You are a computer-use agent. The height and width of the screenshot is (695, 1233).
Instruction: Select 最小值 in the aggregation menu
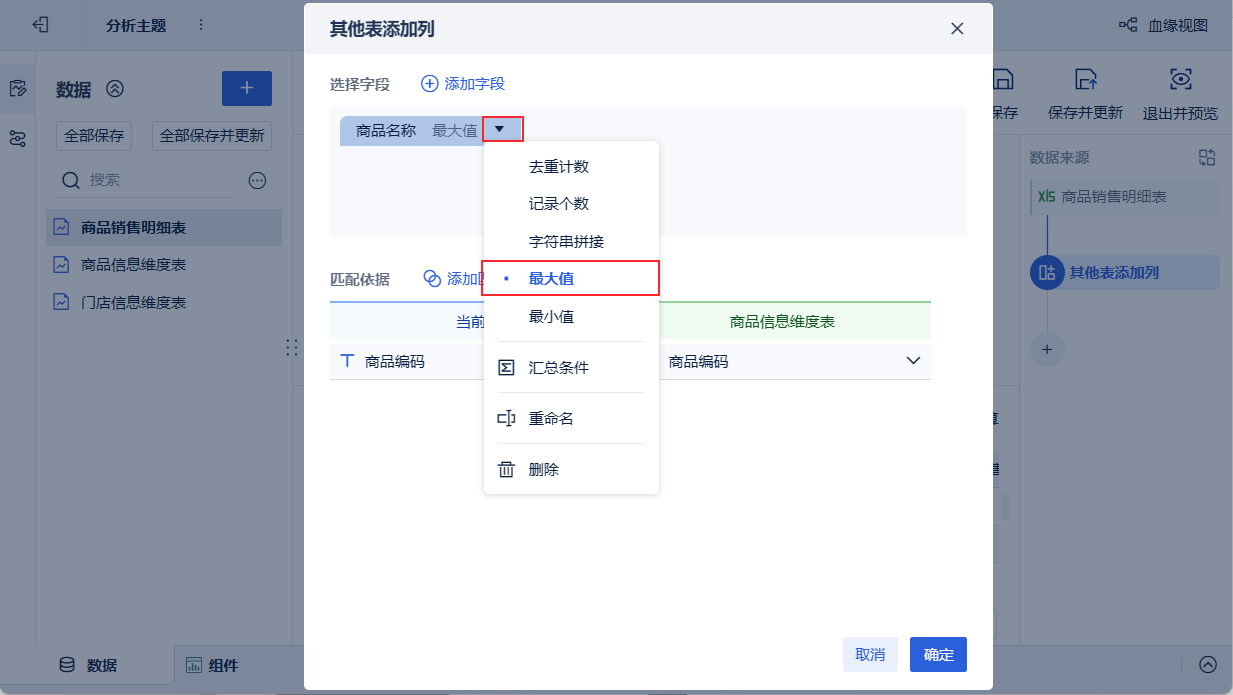point(551,317)
